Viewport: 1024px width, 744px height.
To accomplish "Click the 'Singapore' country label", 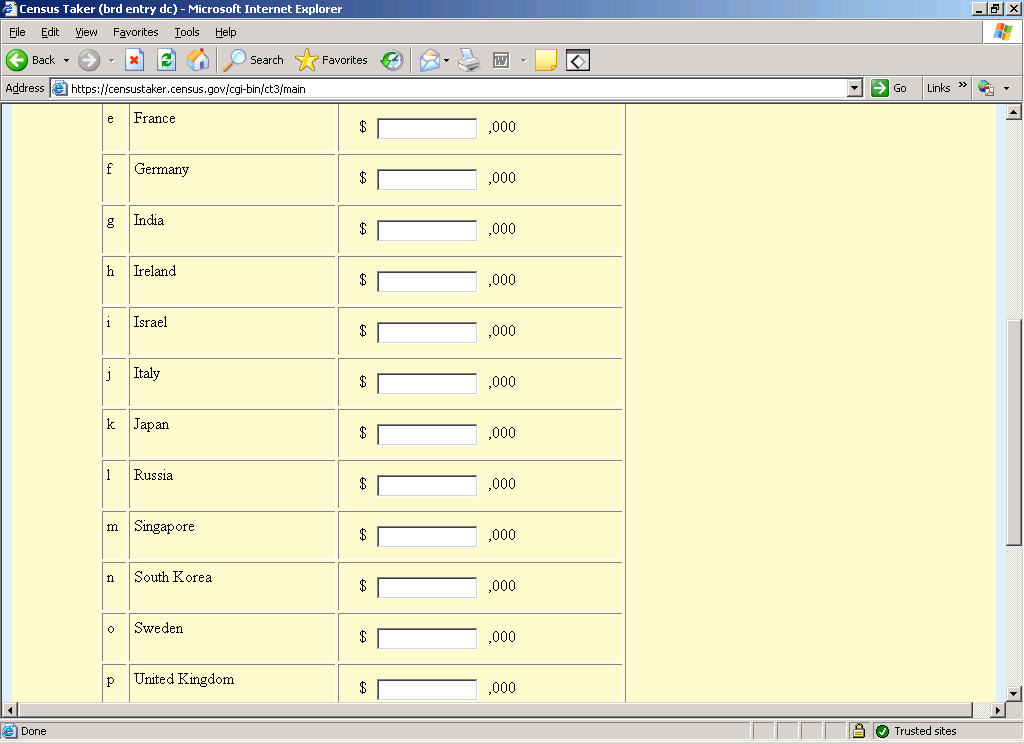I will pyautogui.click(x=165, y=527).
